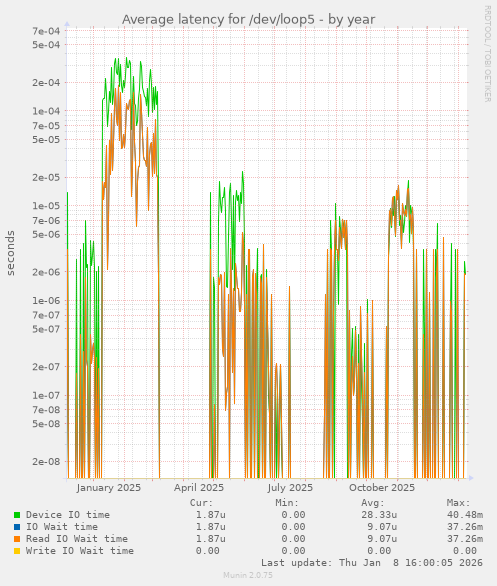Click the yellow Write IO Wait swatch
This screenshot has width=497, height=586.
(x=17, y=551)
